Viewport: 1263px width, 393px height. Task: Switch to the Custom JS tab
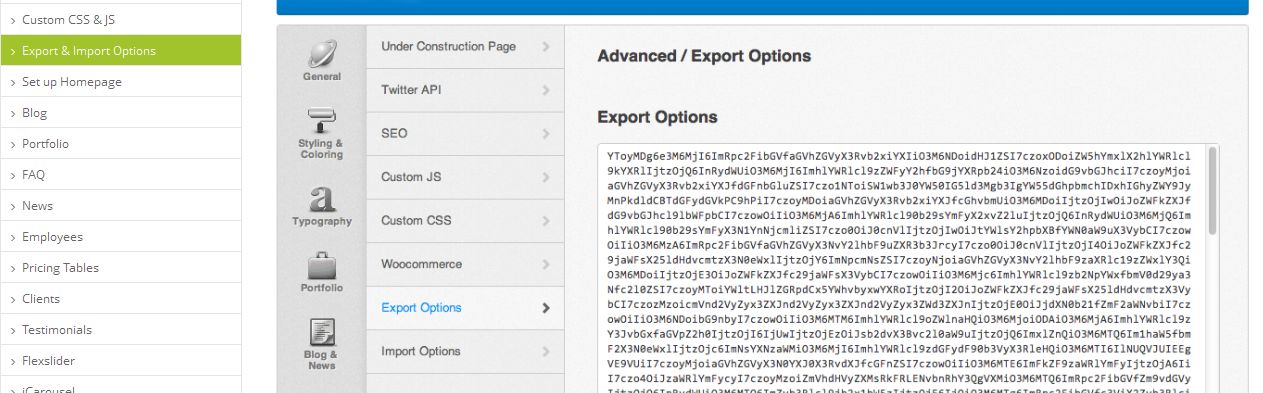pyautogui.click(x=465, y=177)
